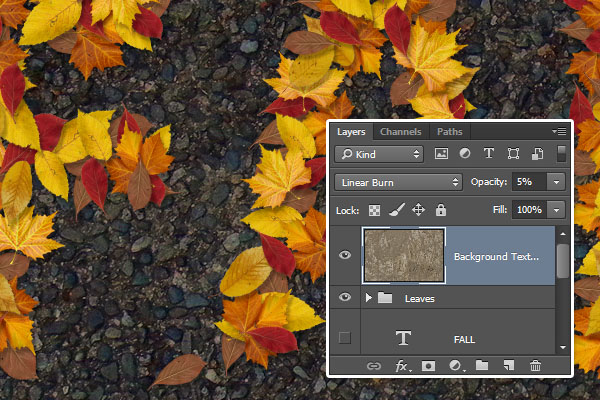Delete layer with the trash icon
The width and height of the screenshot is (600, 400).
pyautogui.click(x=535, y=366)
